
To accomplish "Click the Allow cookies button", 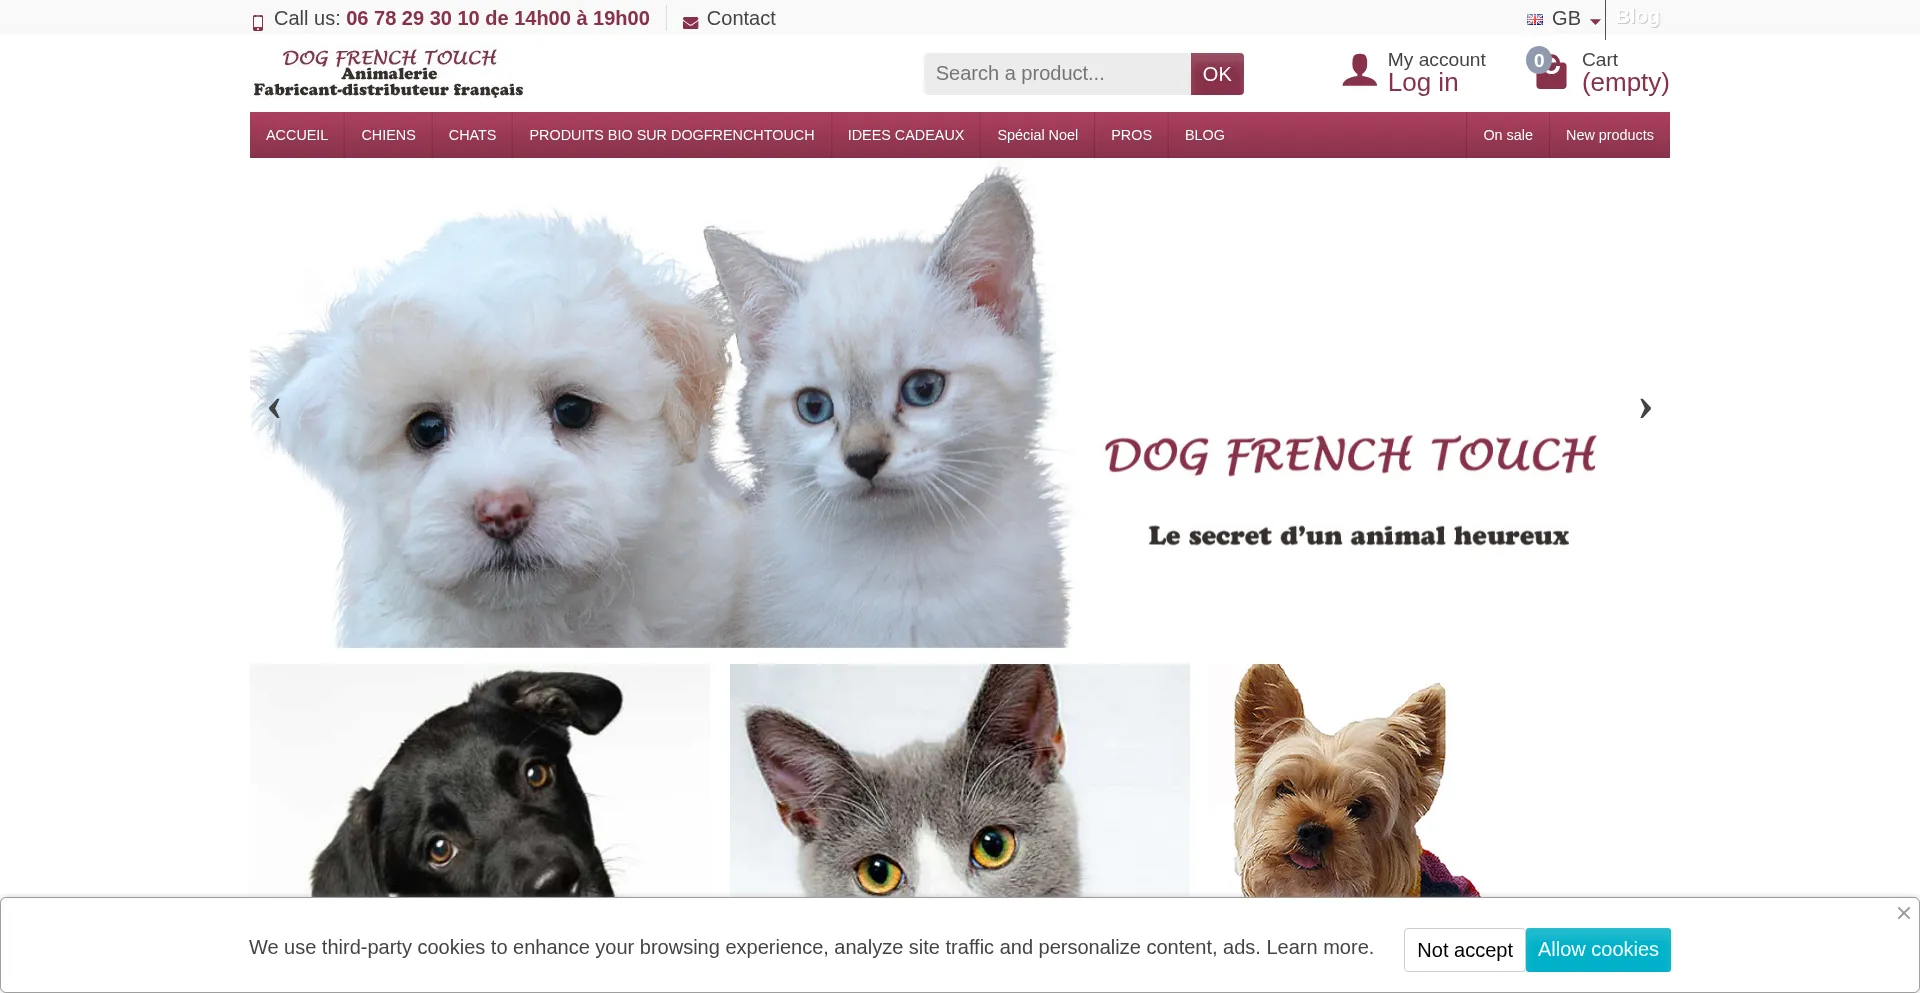I will point(1598,950).
